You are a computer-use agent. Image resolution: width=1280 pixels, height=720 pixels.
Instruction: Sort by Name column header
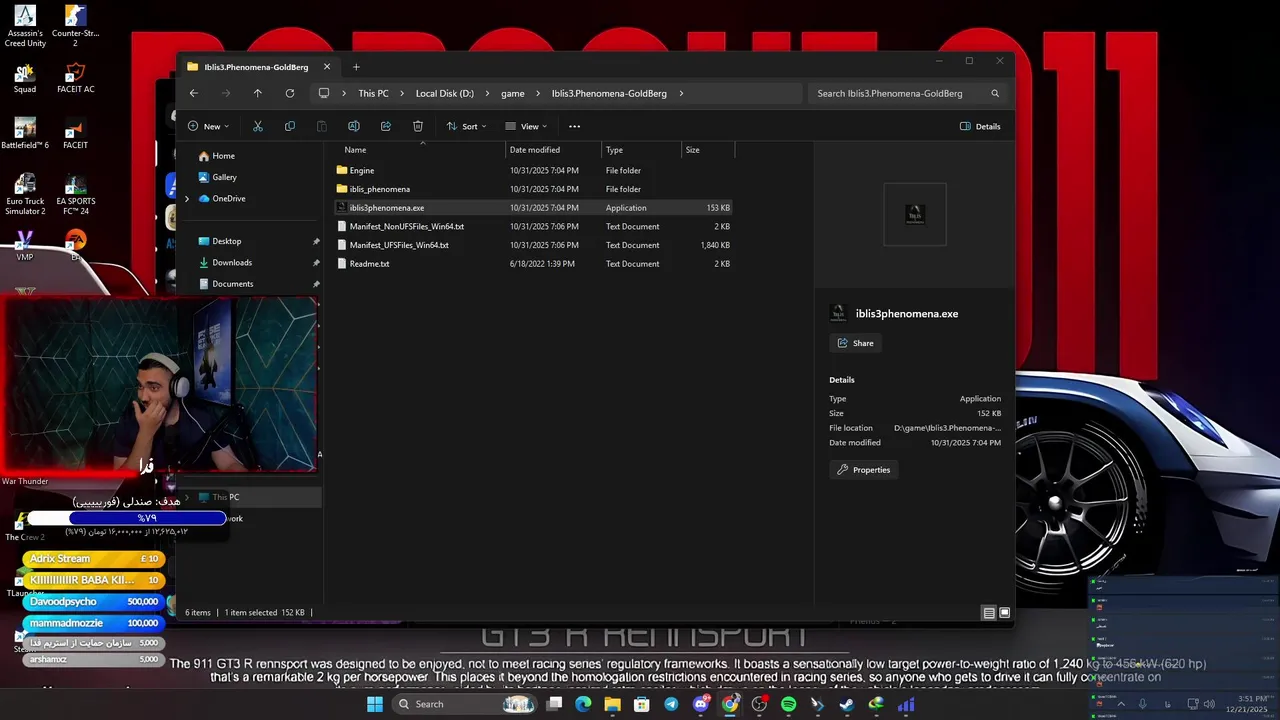click(419, 150)
